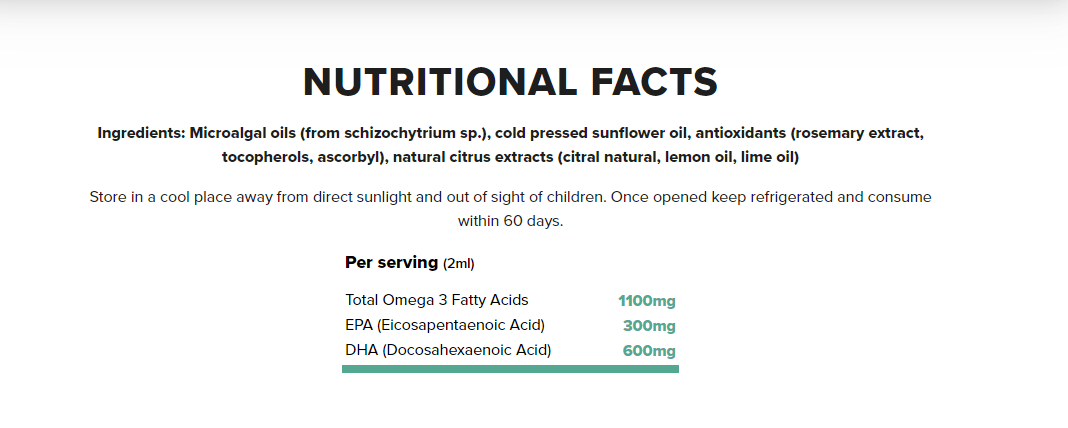Click the 1100mg value

[x=646, y=301]
